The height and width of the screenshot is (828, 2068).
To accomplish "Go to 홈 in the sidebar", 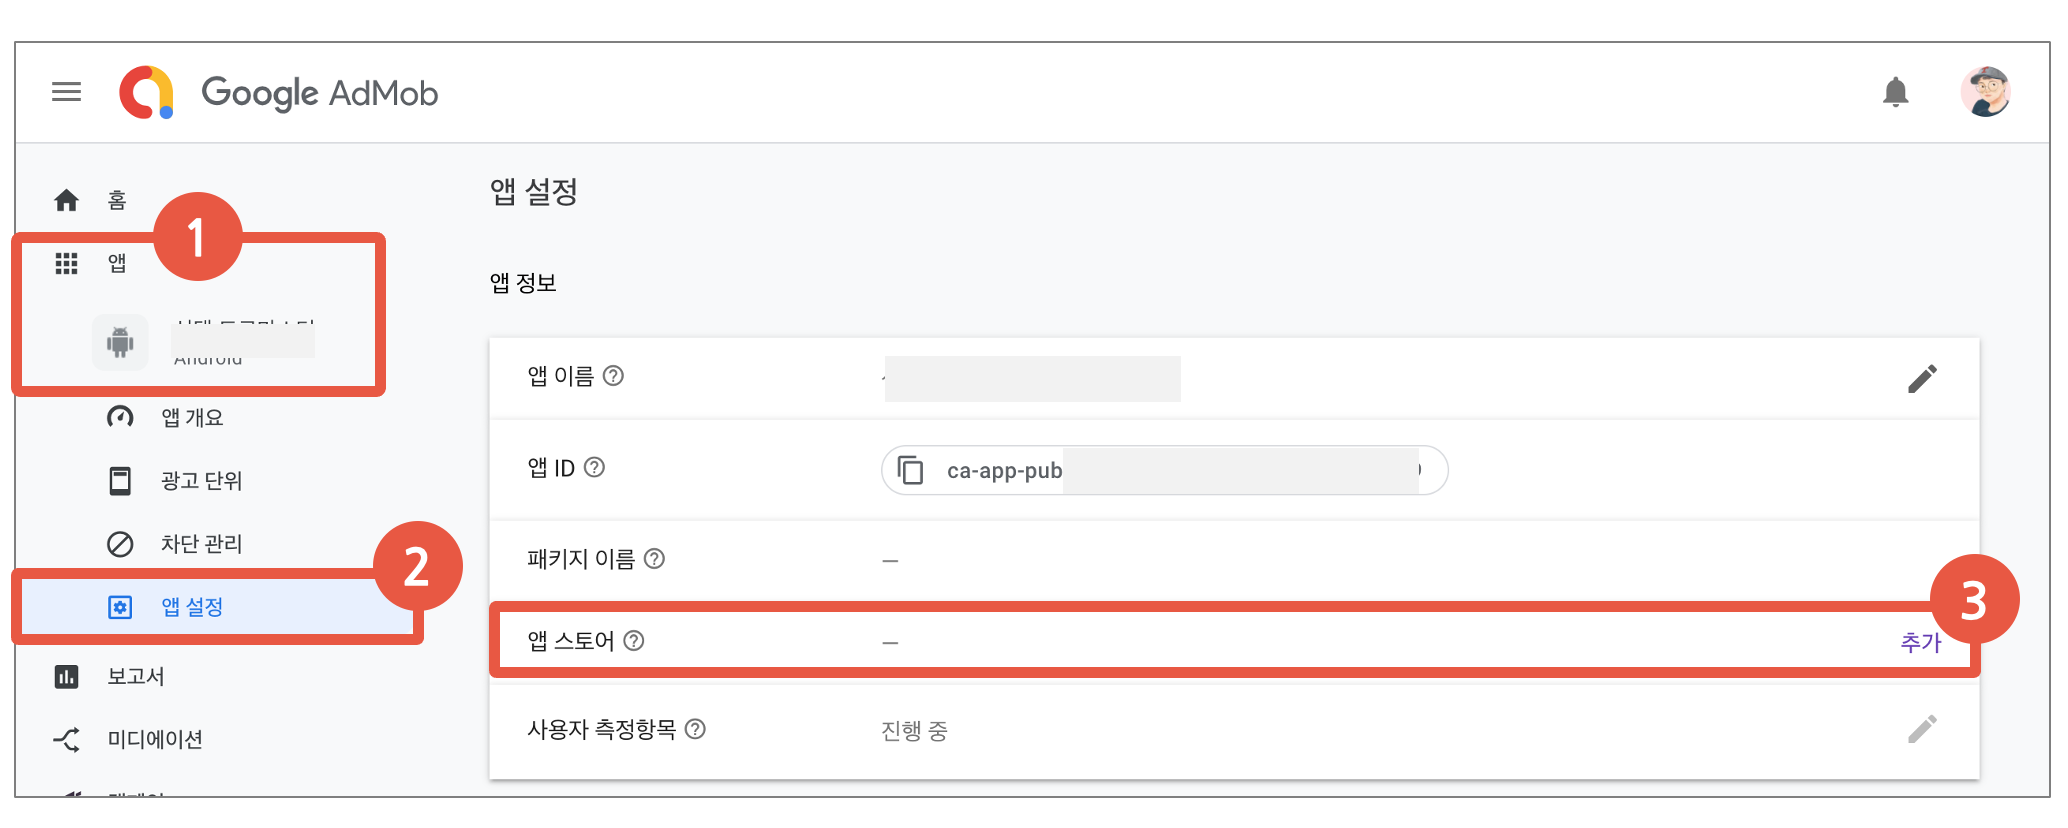I will (117, 200).
